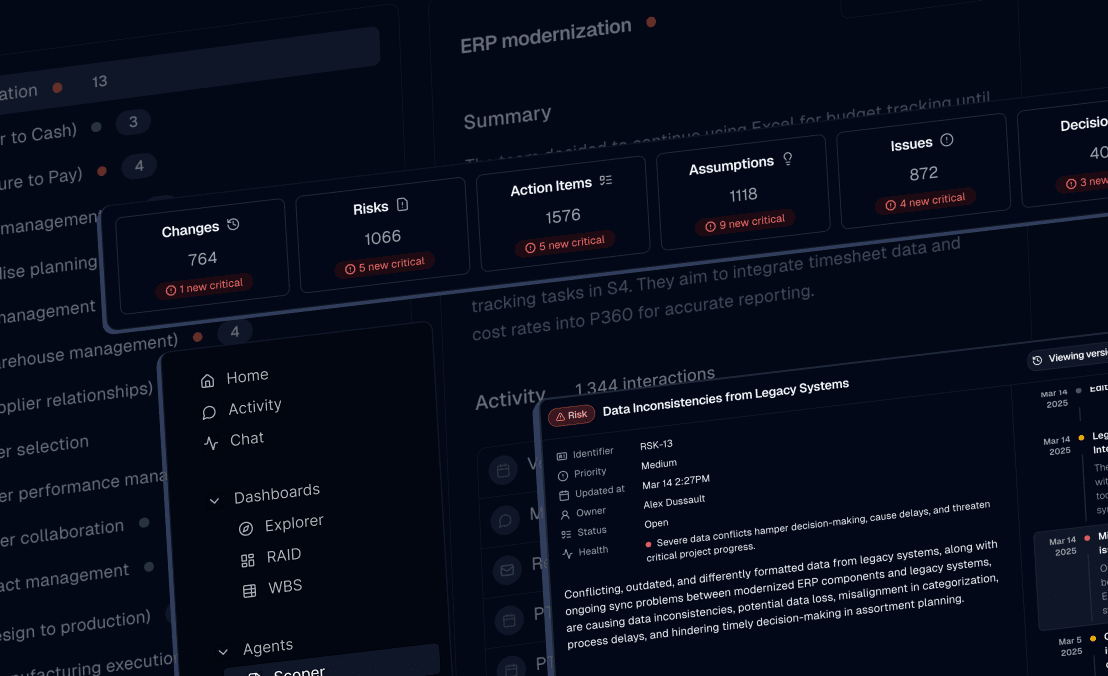Click the lightbulb icon beside Assumptions

(787, 159)
